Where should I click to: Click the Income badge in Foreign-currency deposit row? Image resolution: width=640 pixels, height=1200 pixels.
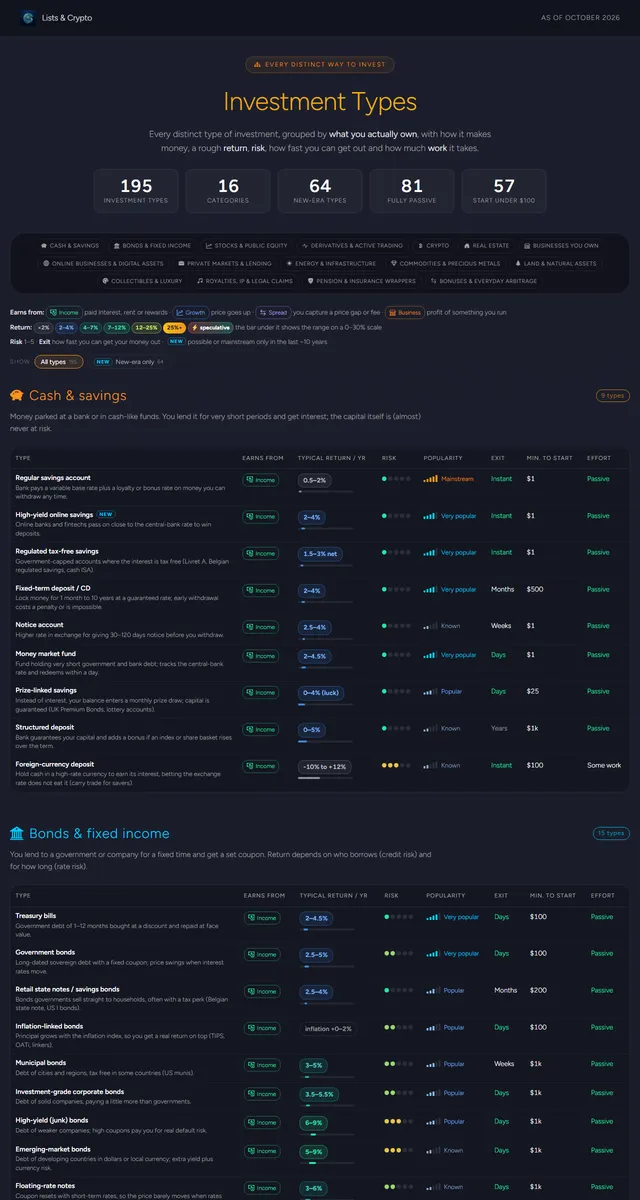click(x=260, y=766)
